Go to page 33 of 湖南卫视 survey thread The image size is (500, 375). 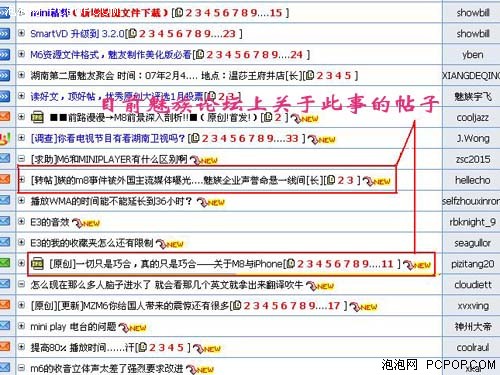pyautogui.click(x=292, y=138)
